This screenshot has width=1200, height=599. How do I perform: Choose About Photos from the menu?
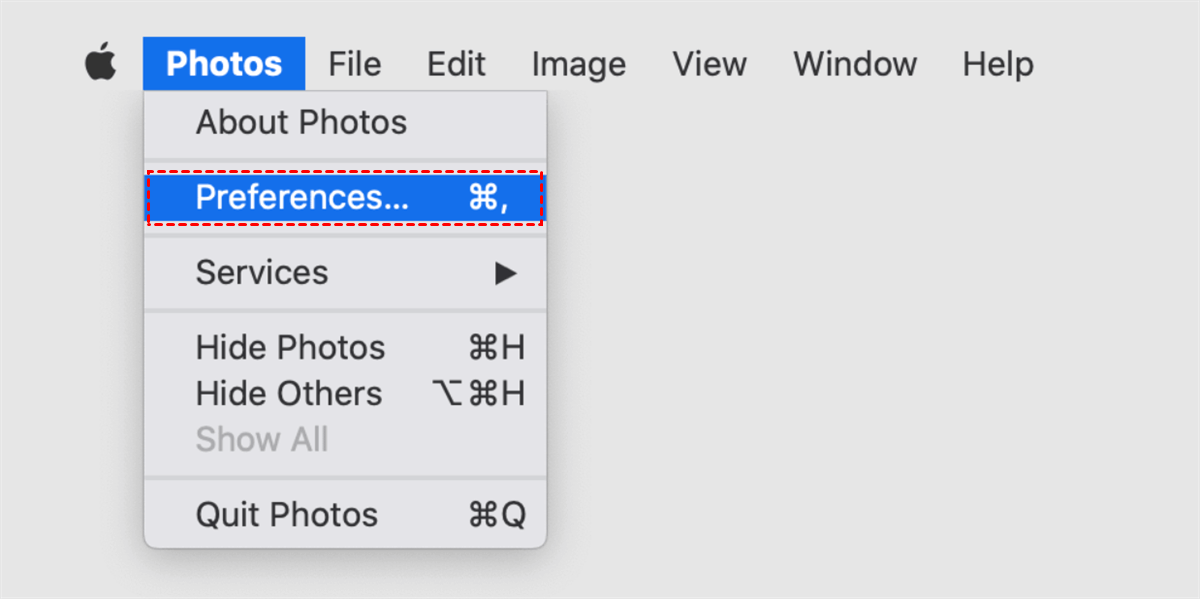(x=301, y=123)
